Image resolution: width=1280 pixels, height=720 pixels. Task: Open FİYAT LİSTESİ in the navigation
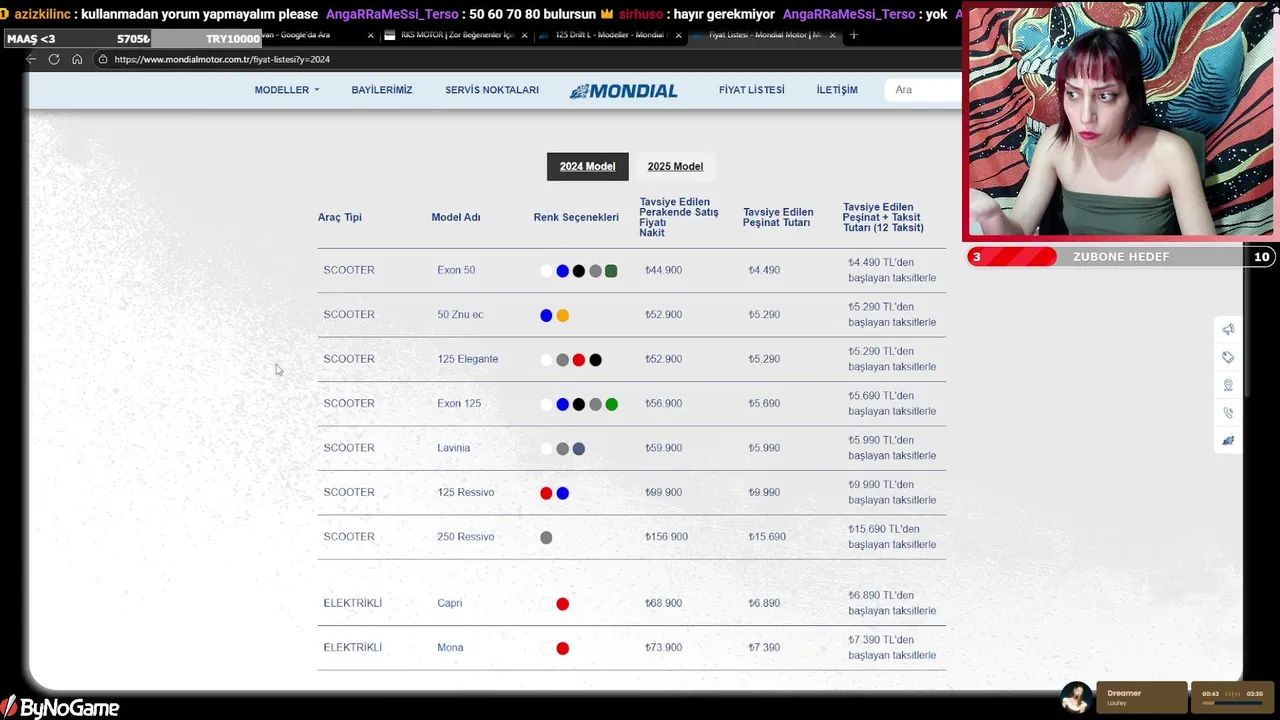pyautogui.click(x=752, y=90)
